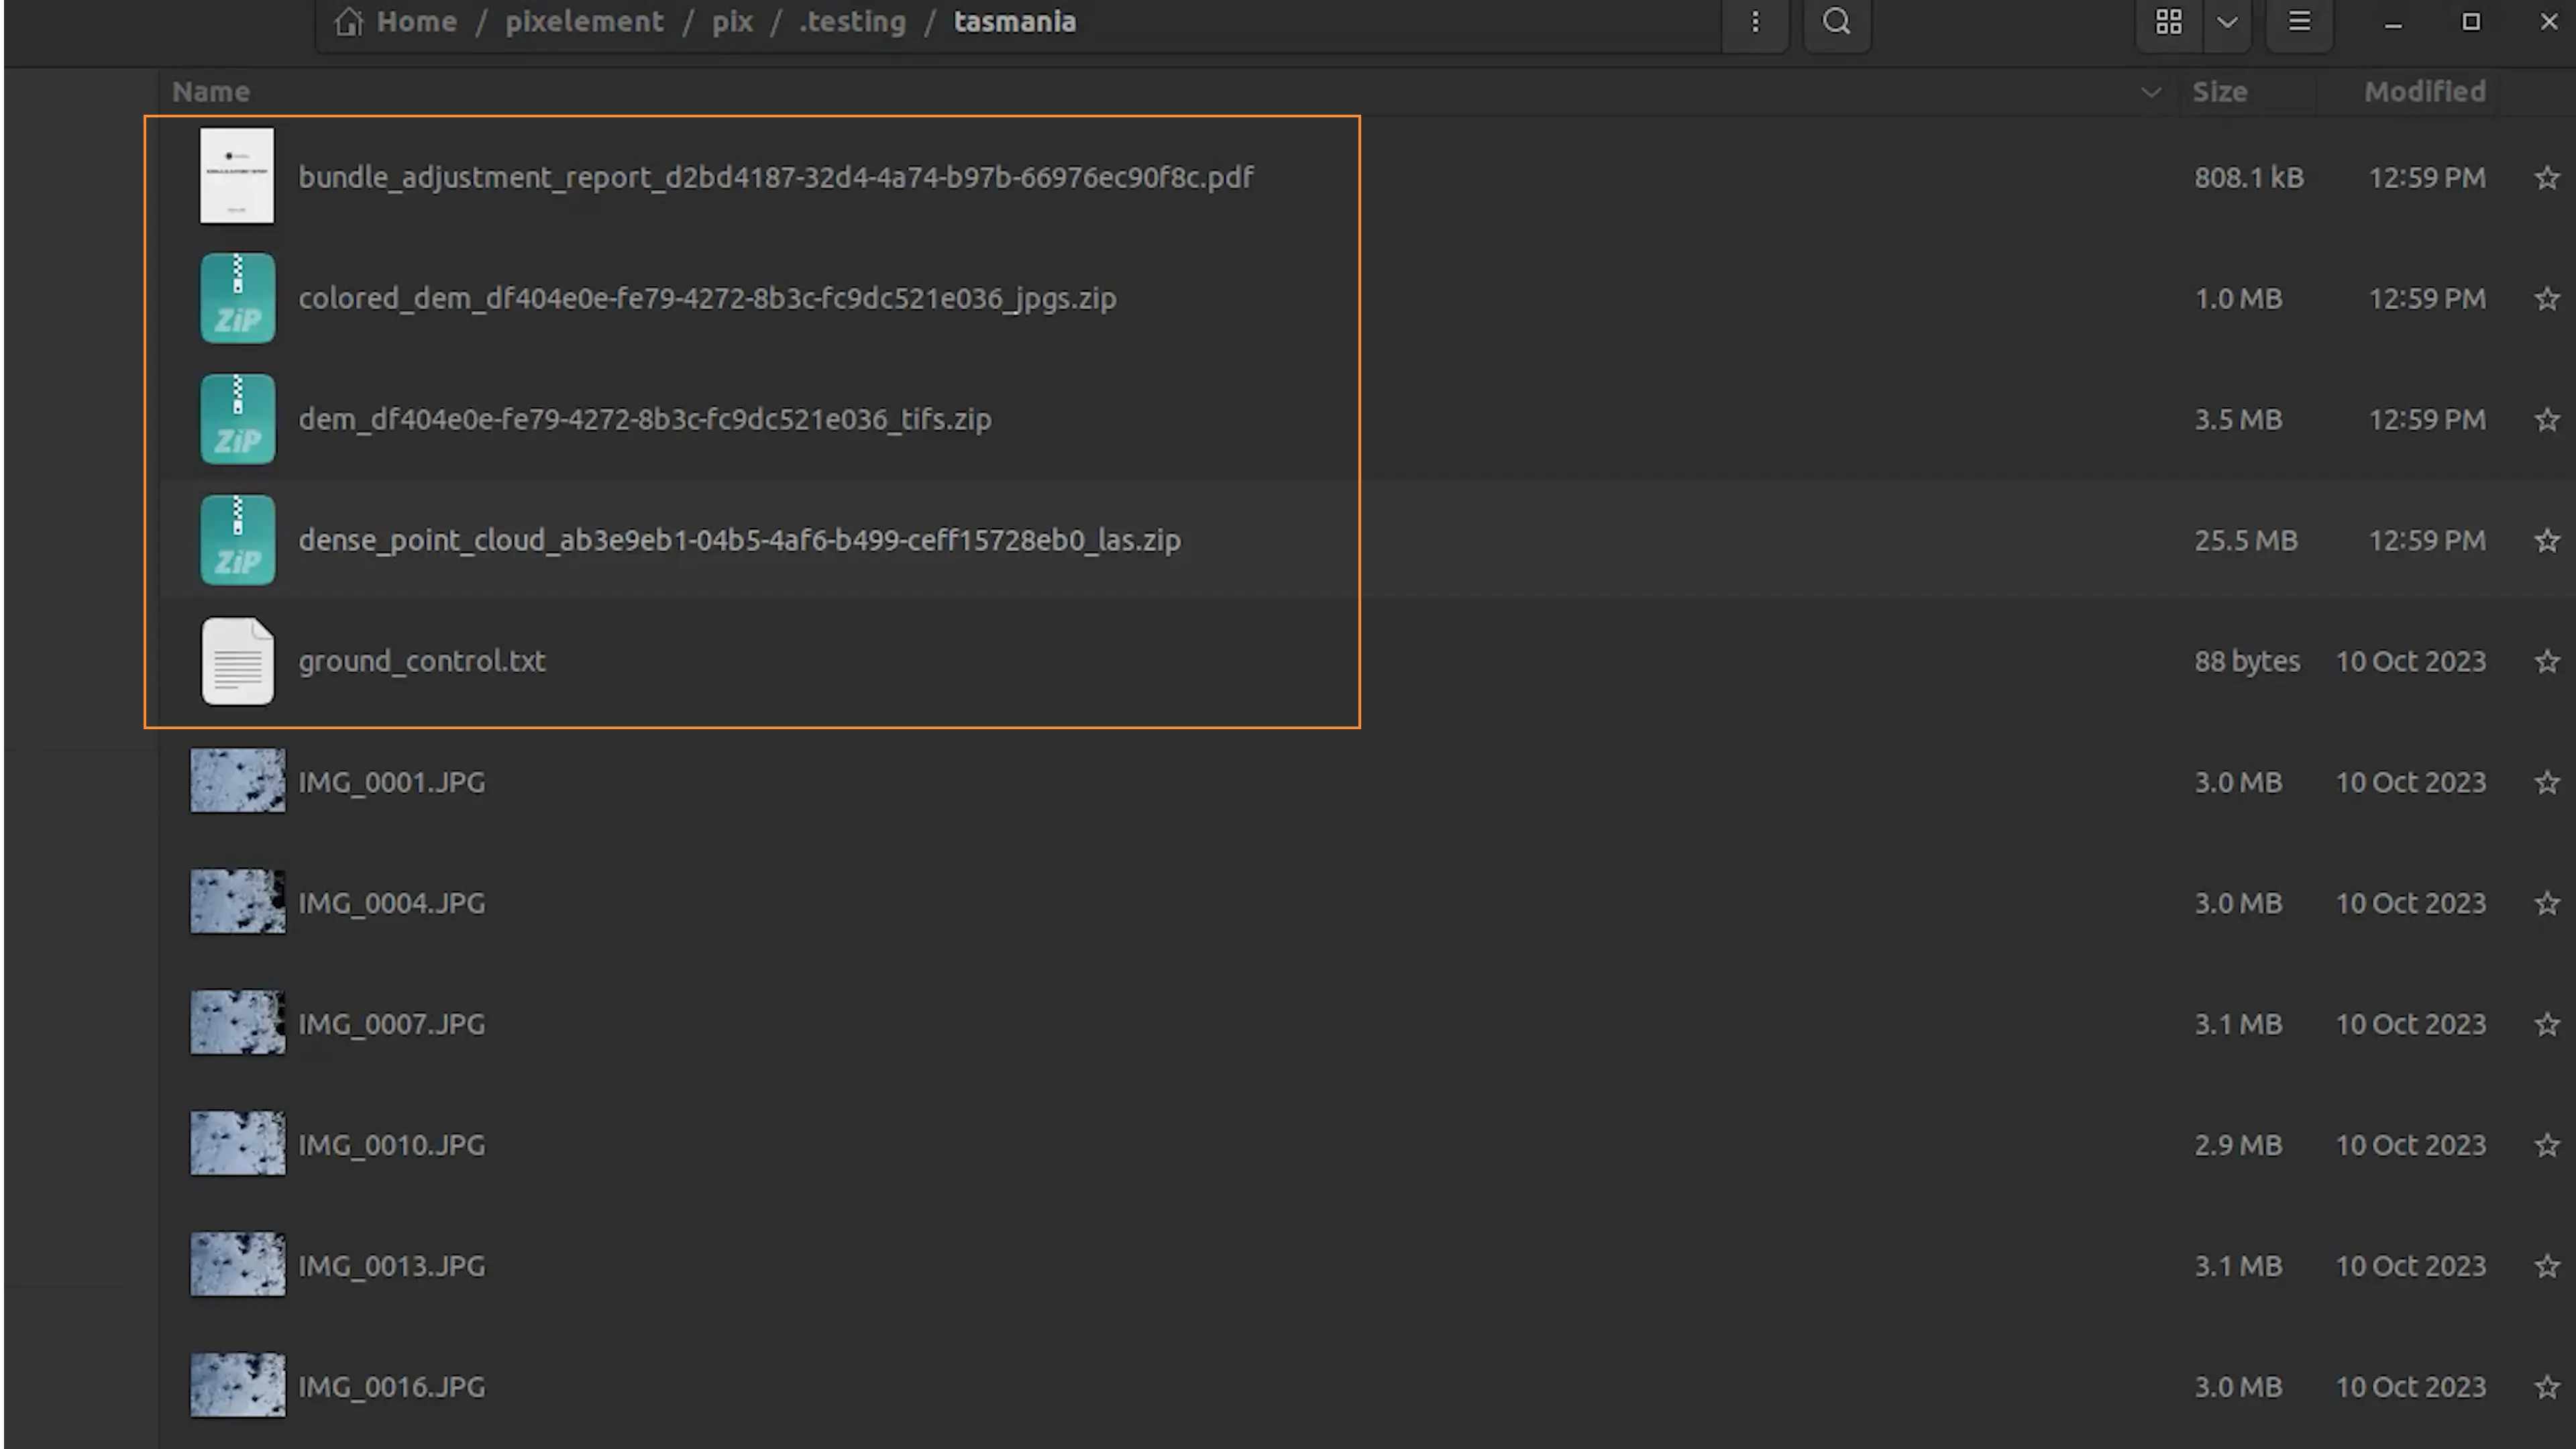This screenshot has width=2576, height=1449.
Task: Go to the .testing breadcrumb folder
Action: [x=852, y=22]
